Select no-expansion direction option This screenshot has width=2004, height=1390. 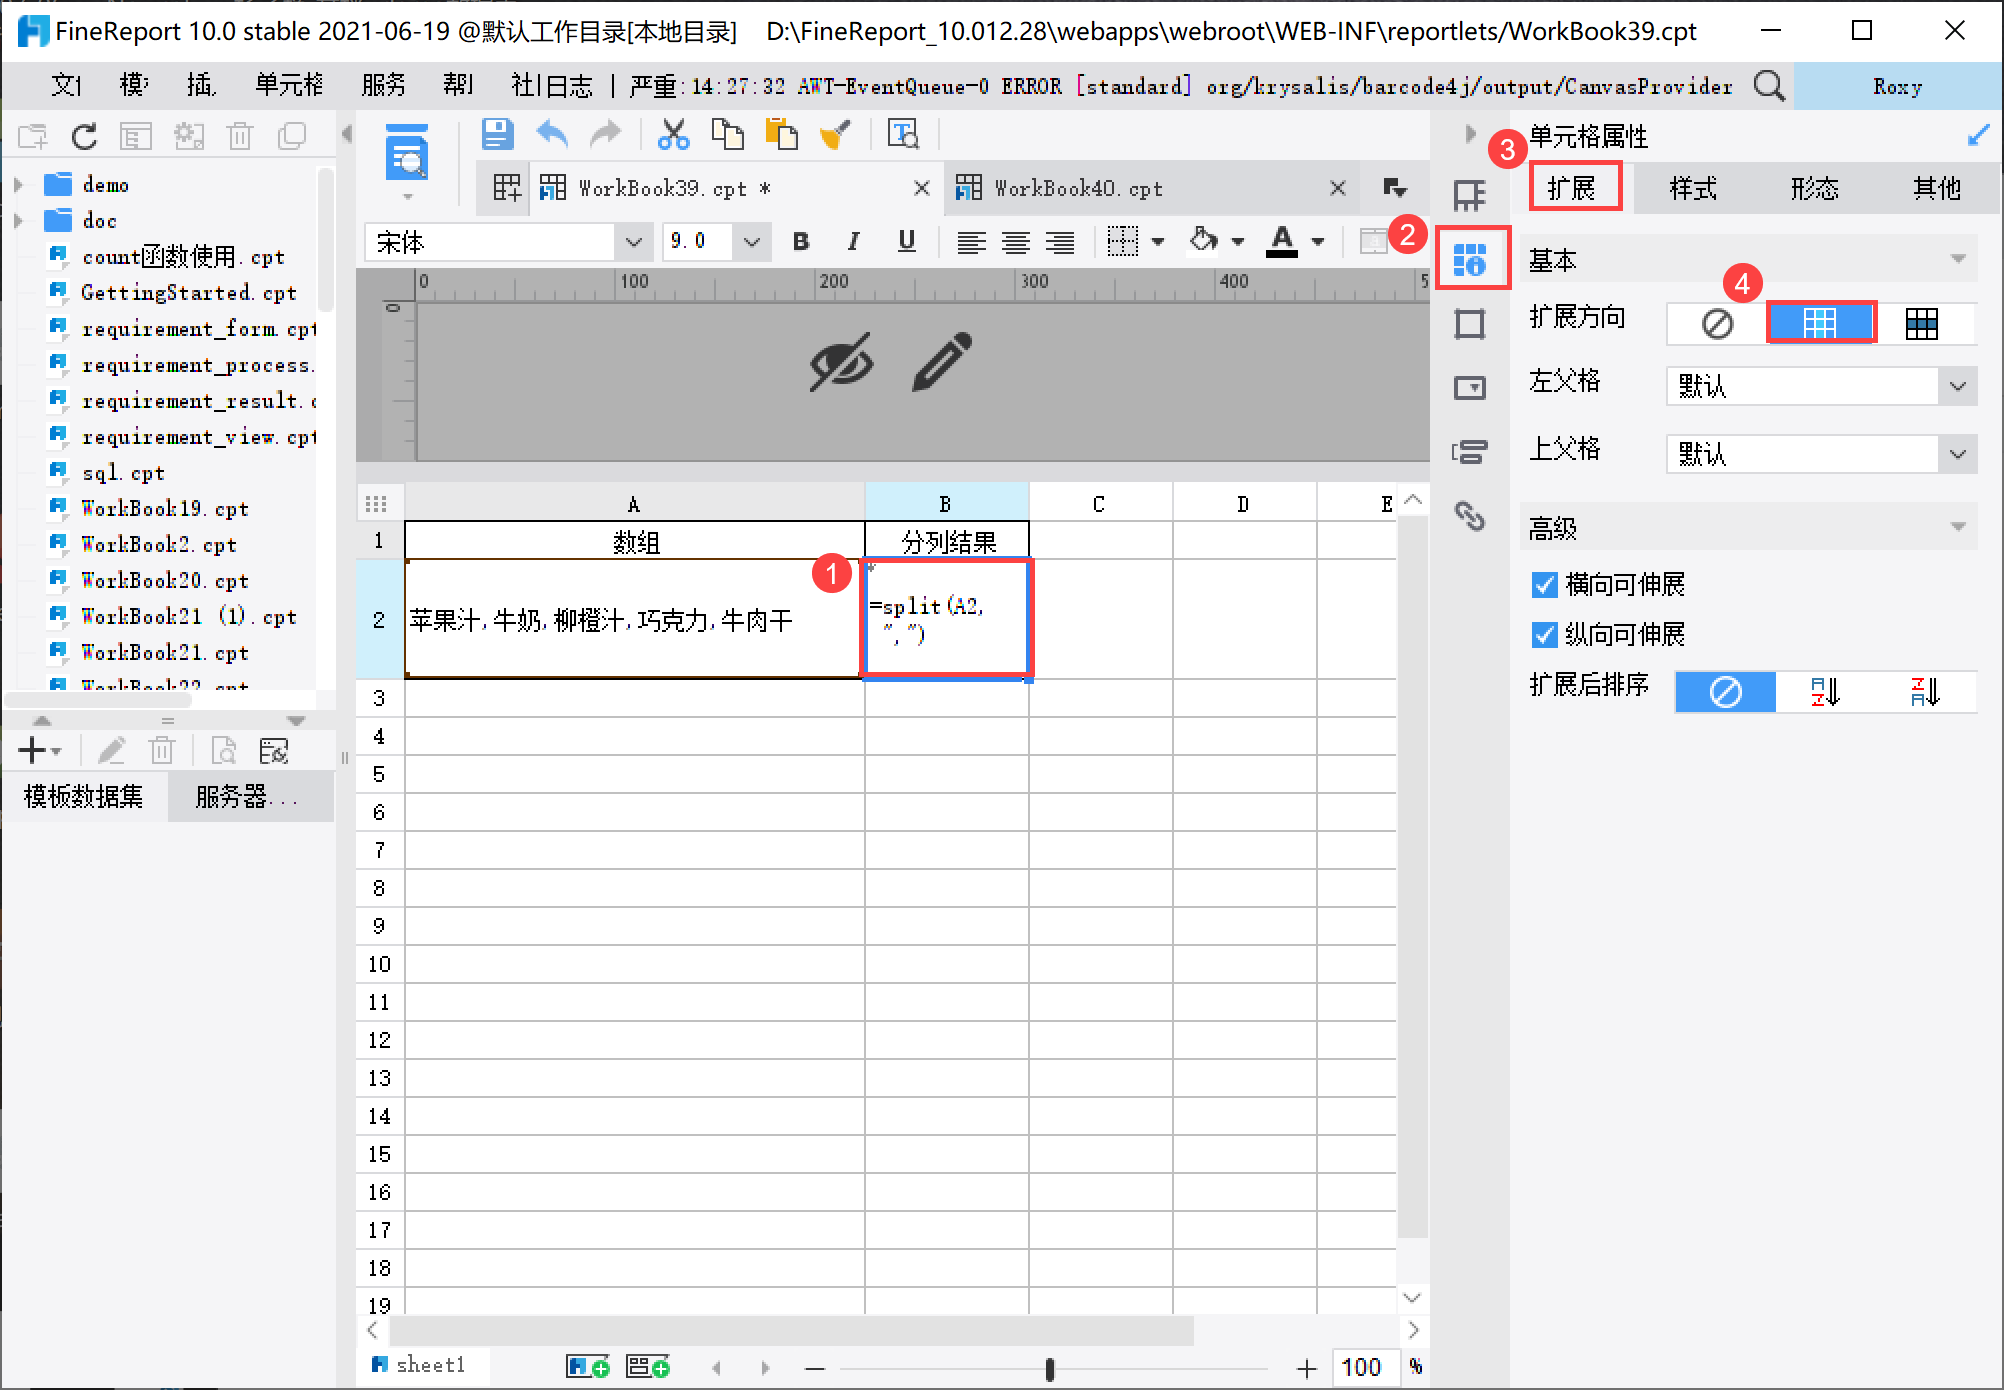coord(1717,323)
